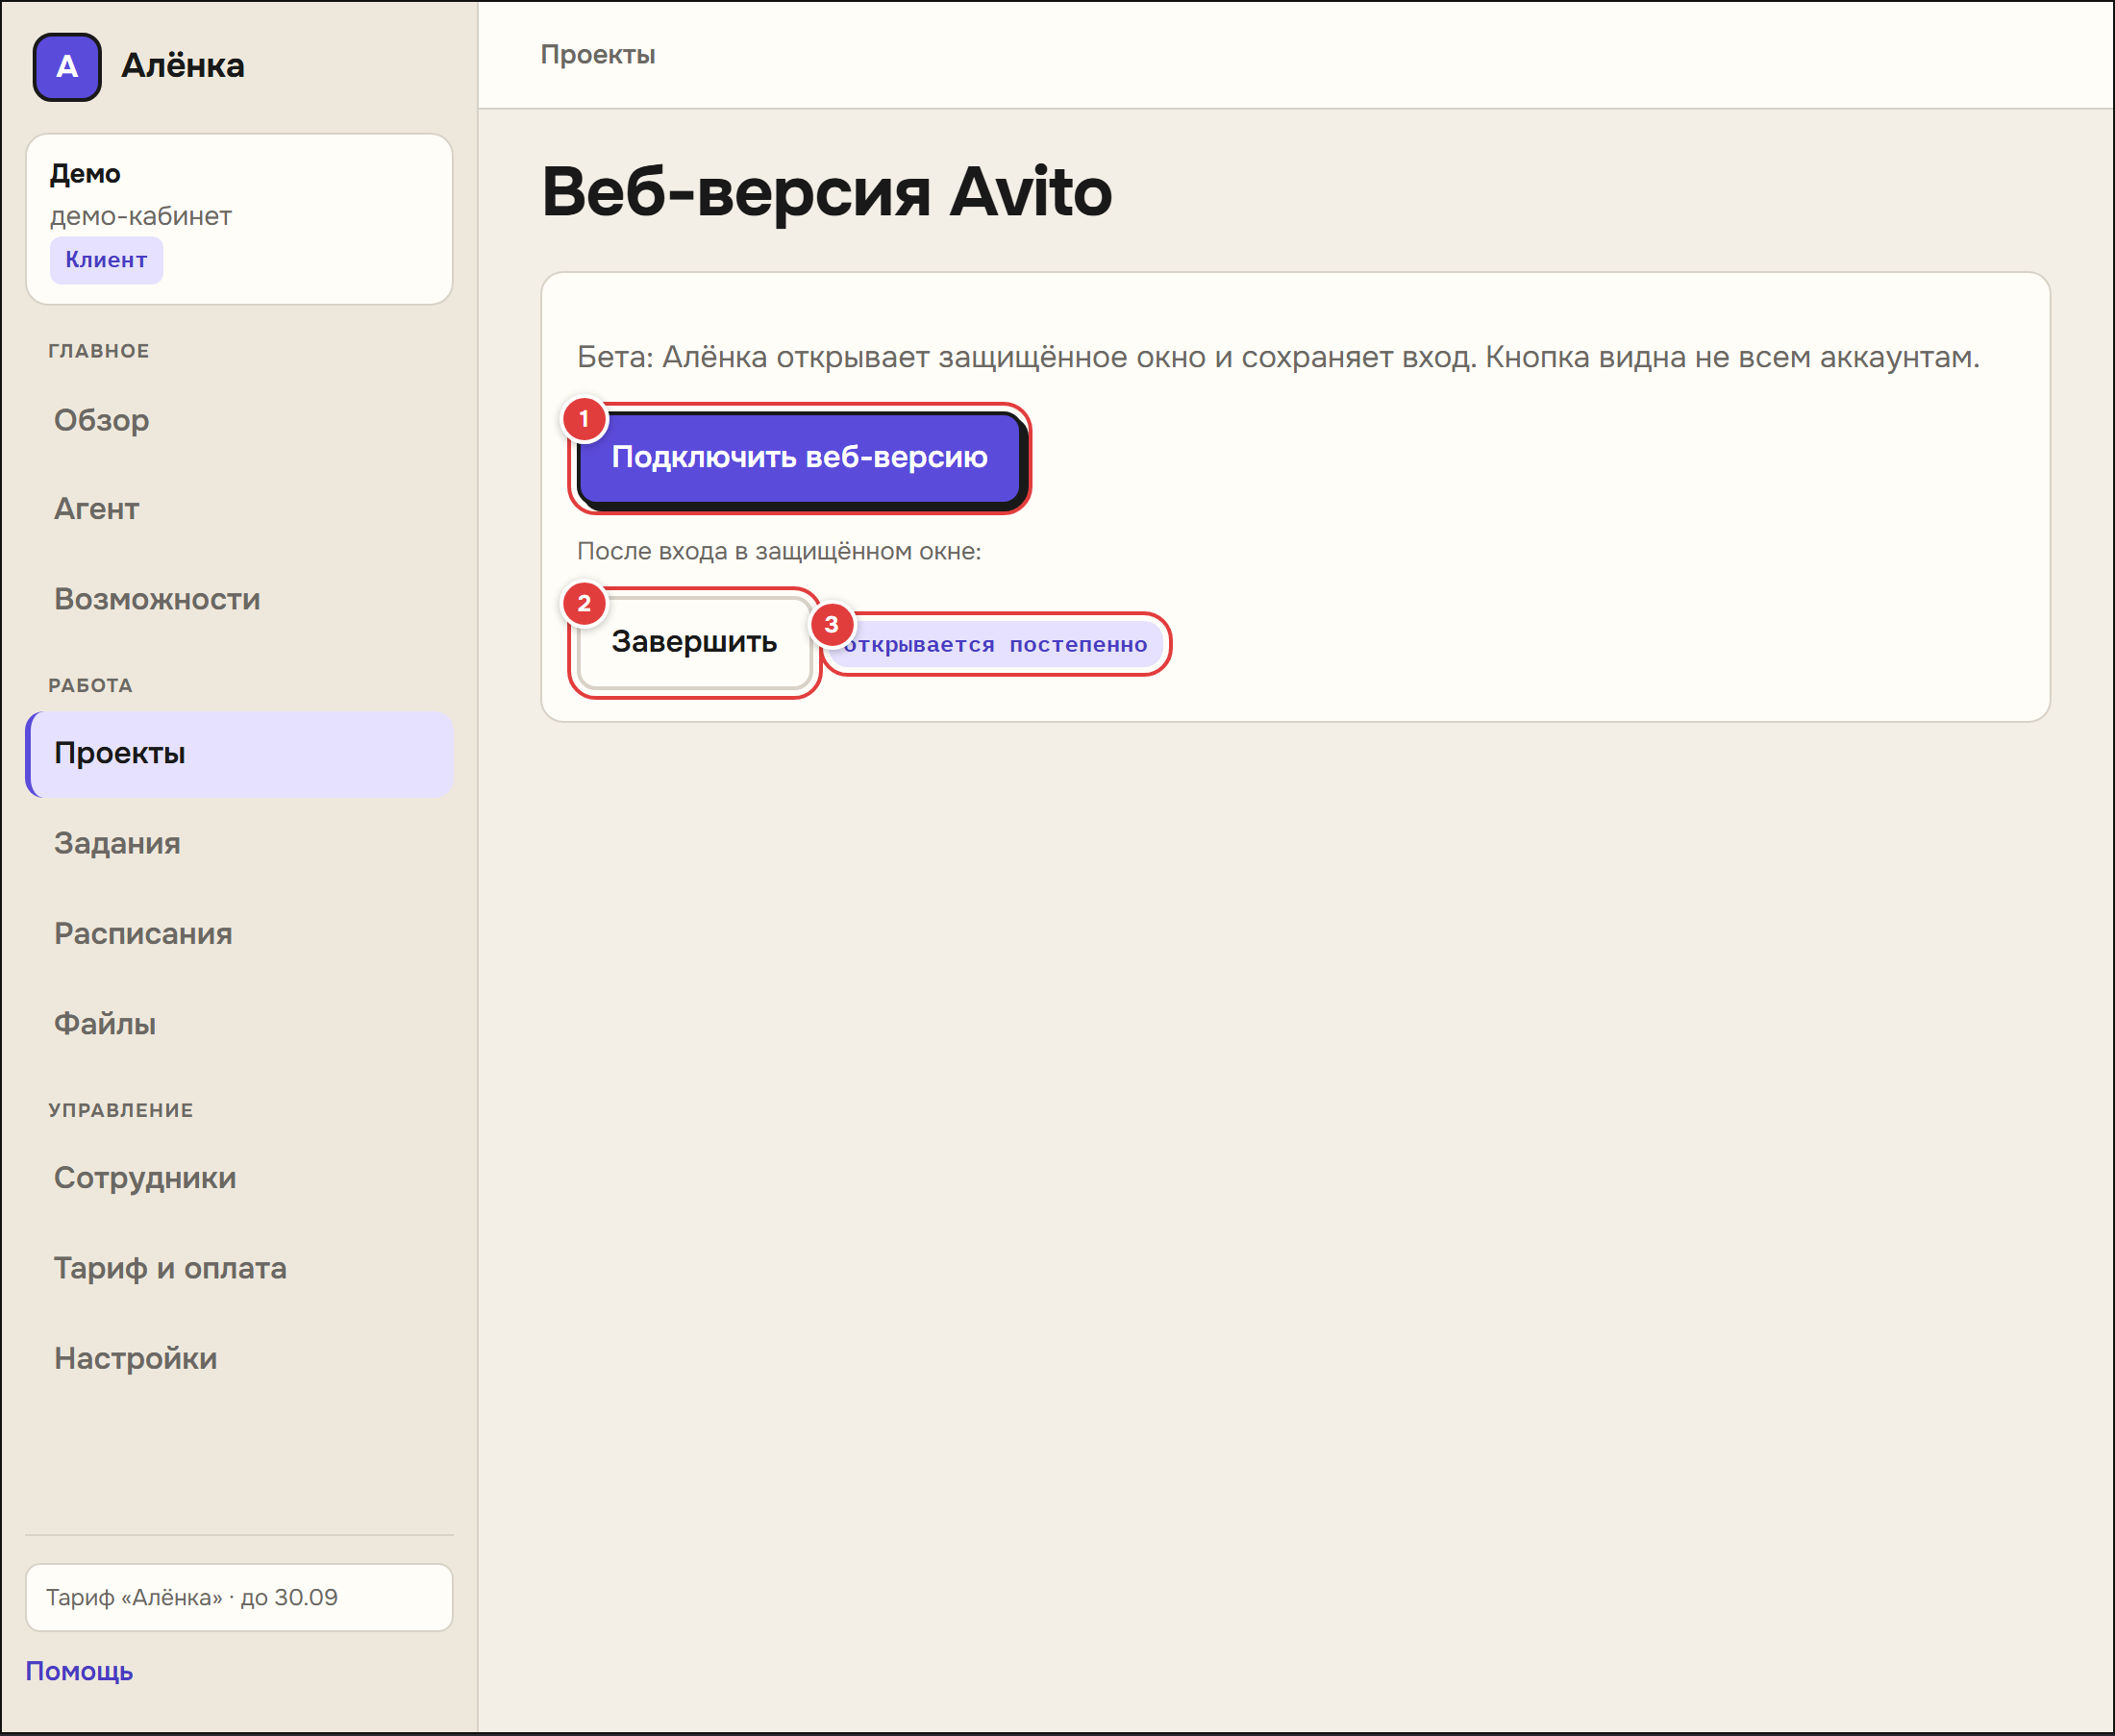Click 'После входа в защищённом окне:' text
This screenshot has height=1736, width=2115.
click(779, 552)
